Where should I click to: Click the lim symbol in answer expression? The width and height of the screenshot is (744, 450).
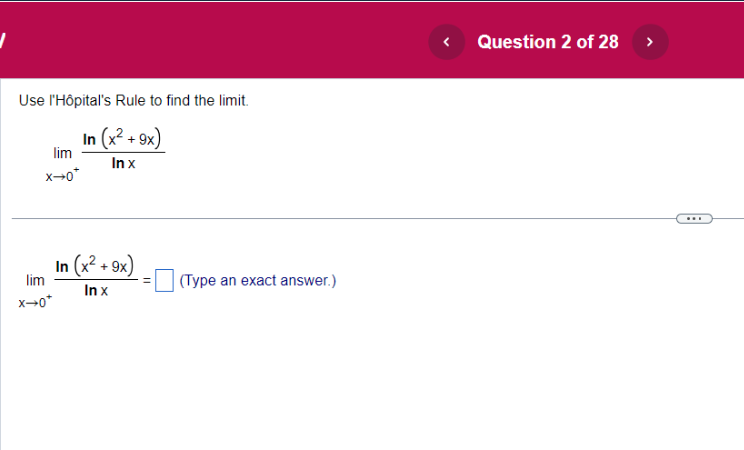pos(35,281)
